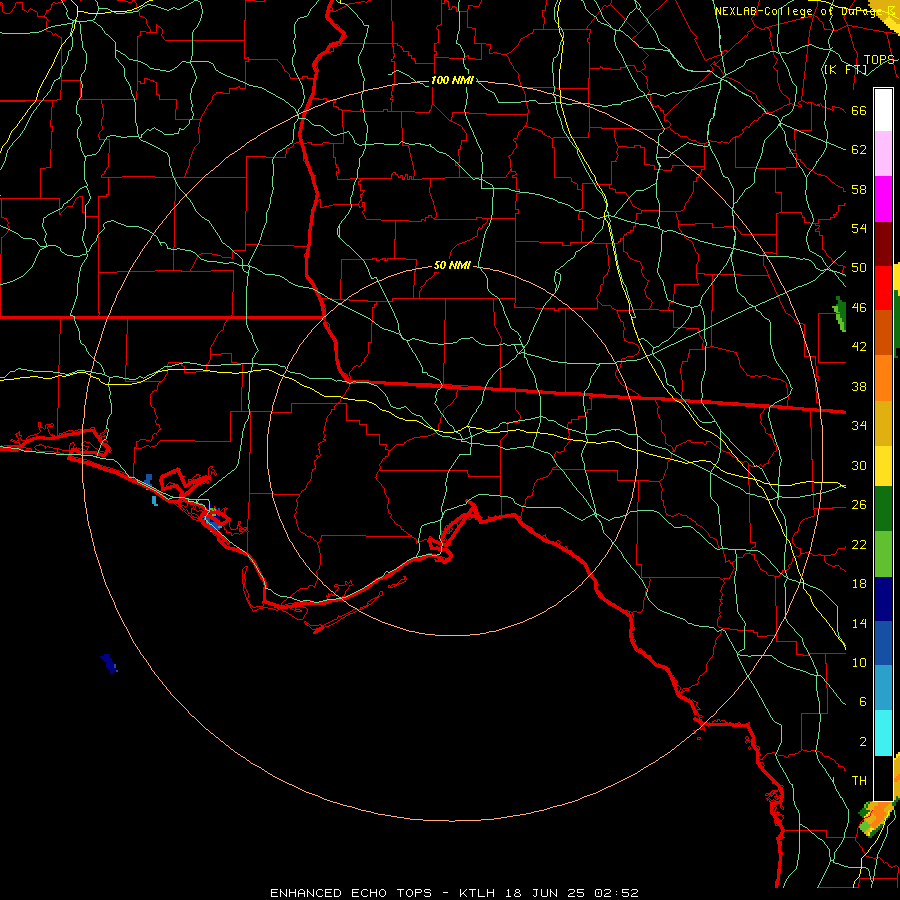Click the orange 38 kft legend swatch
Screen dimensions: 900x900
tap(883, 377)
